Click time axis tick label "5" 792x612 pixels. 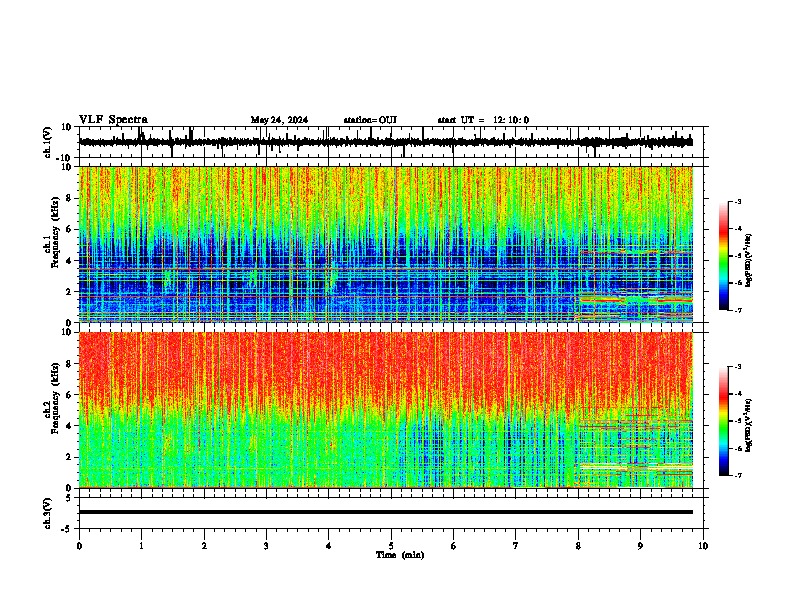(391, 546)
